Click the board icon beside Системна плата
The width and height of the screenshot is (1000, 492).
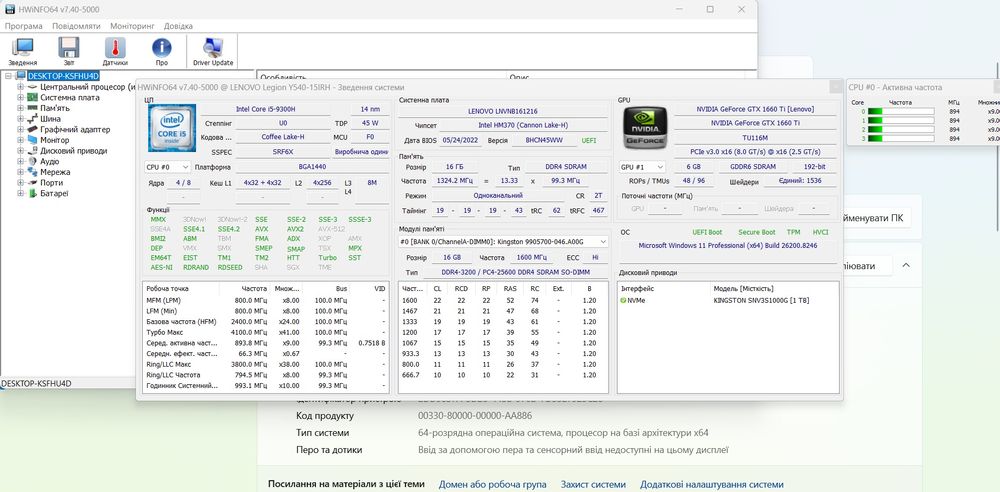point(32,98)
